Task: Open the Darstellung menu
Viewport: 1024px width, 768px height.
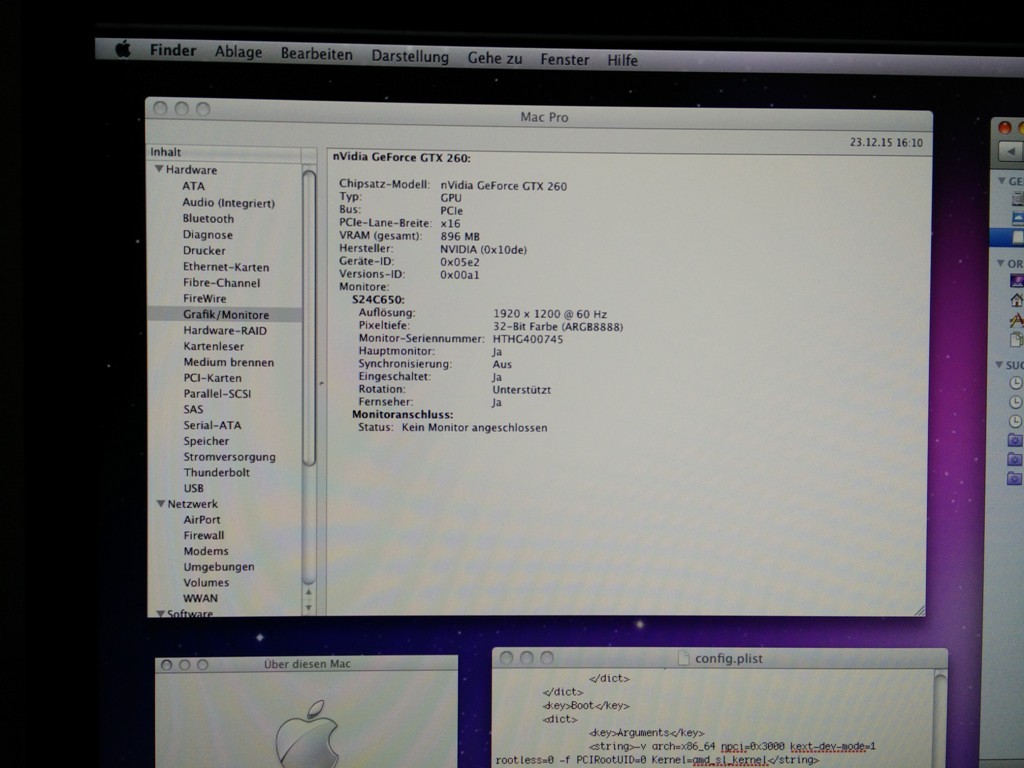Action: 410,57
